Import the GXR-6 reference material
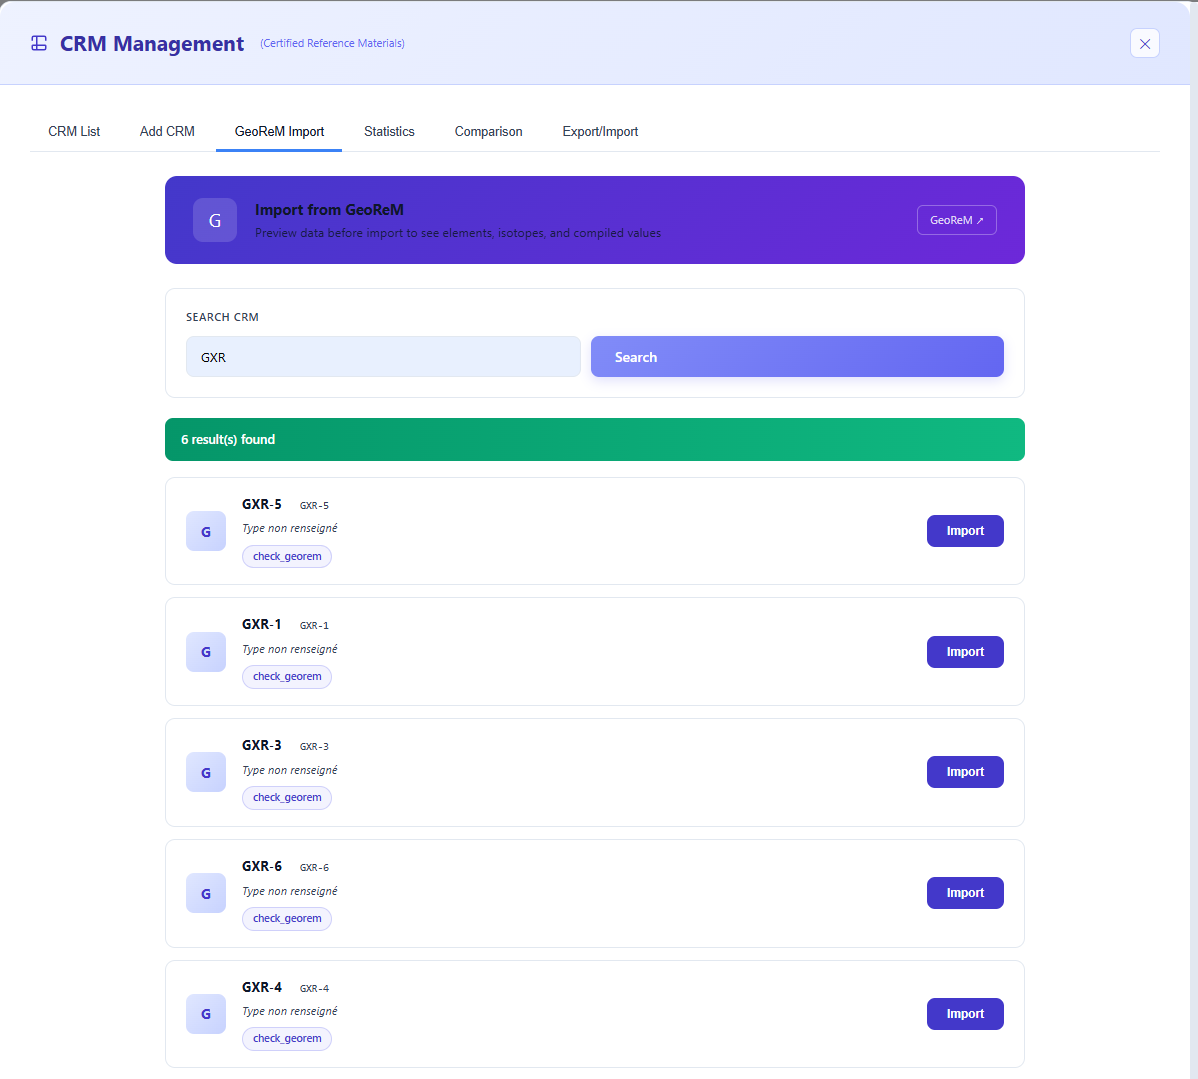1198x1079 pixels. (965, 892)
